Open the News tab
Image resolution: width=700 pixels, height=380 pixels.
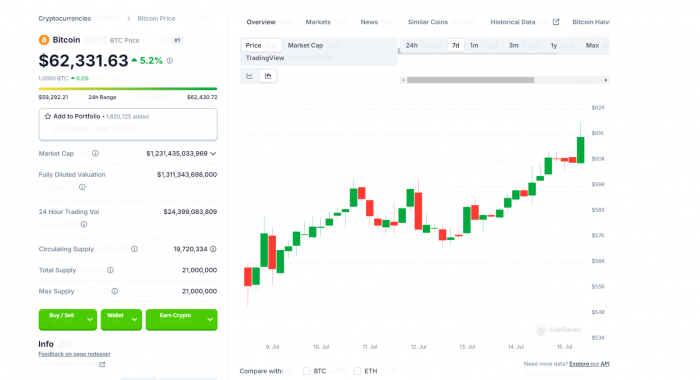(x=369, y=22)
